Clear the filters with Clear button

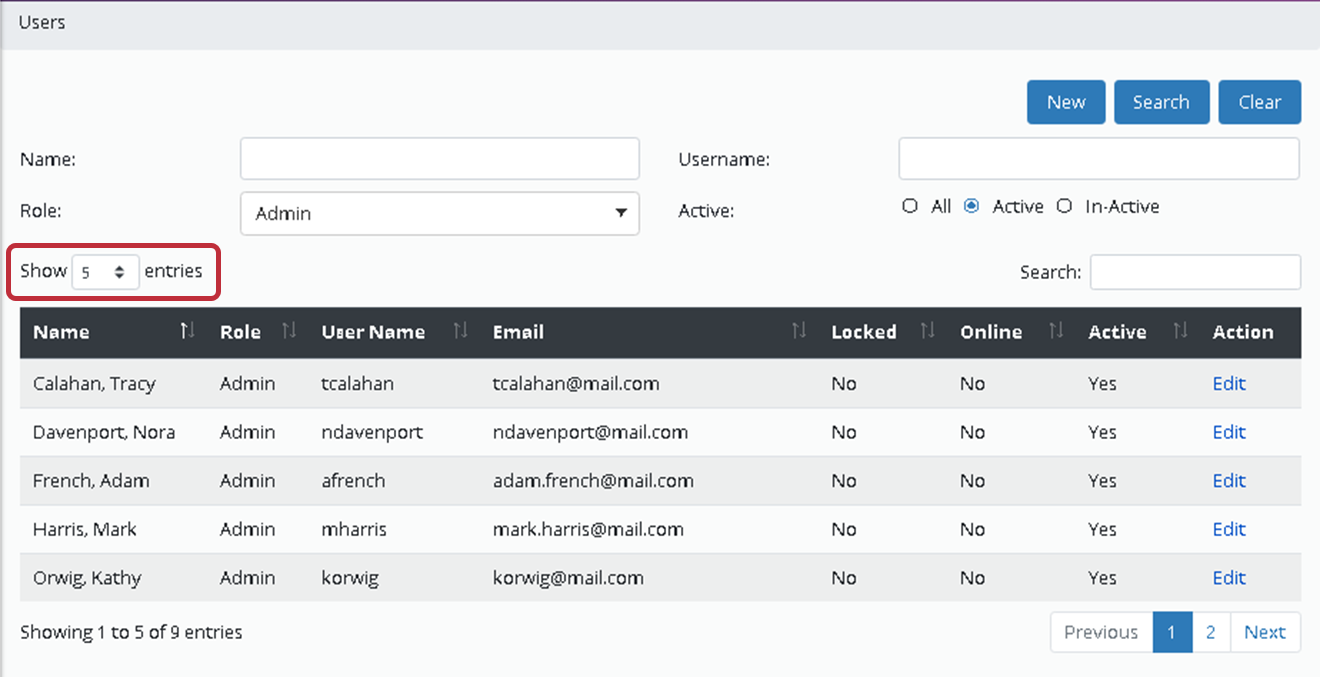click(x=1259, y=102)
